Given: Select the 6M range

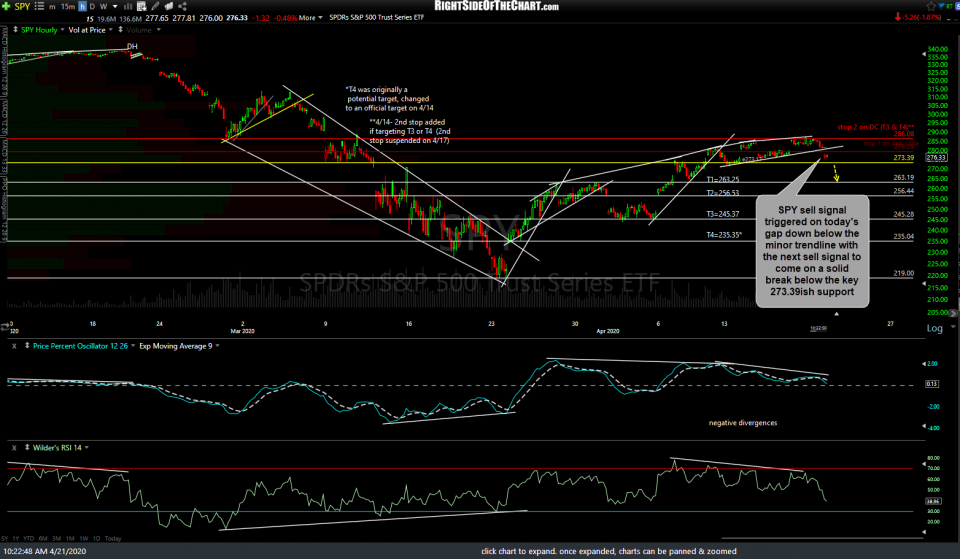Looking at the screenshot, I should point(43,539).
